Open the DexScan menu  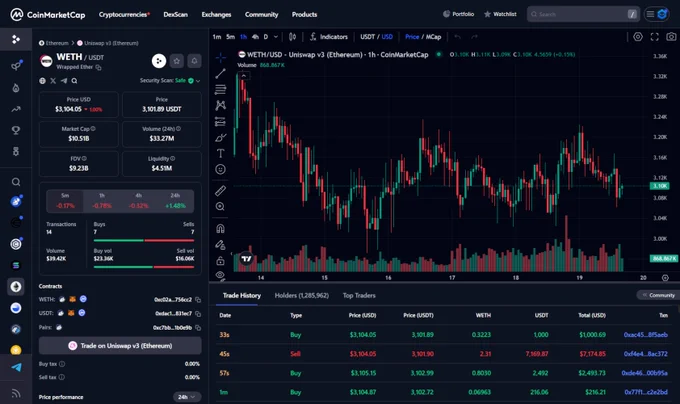point(176,14)
